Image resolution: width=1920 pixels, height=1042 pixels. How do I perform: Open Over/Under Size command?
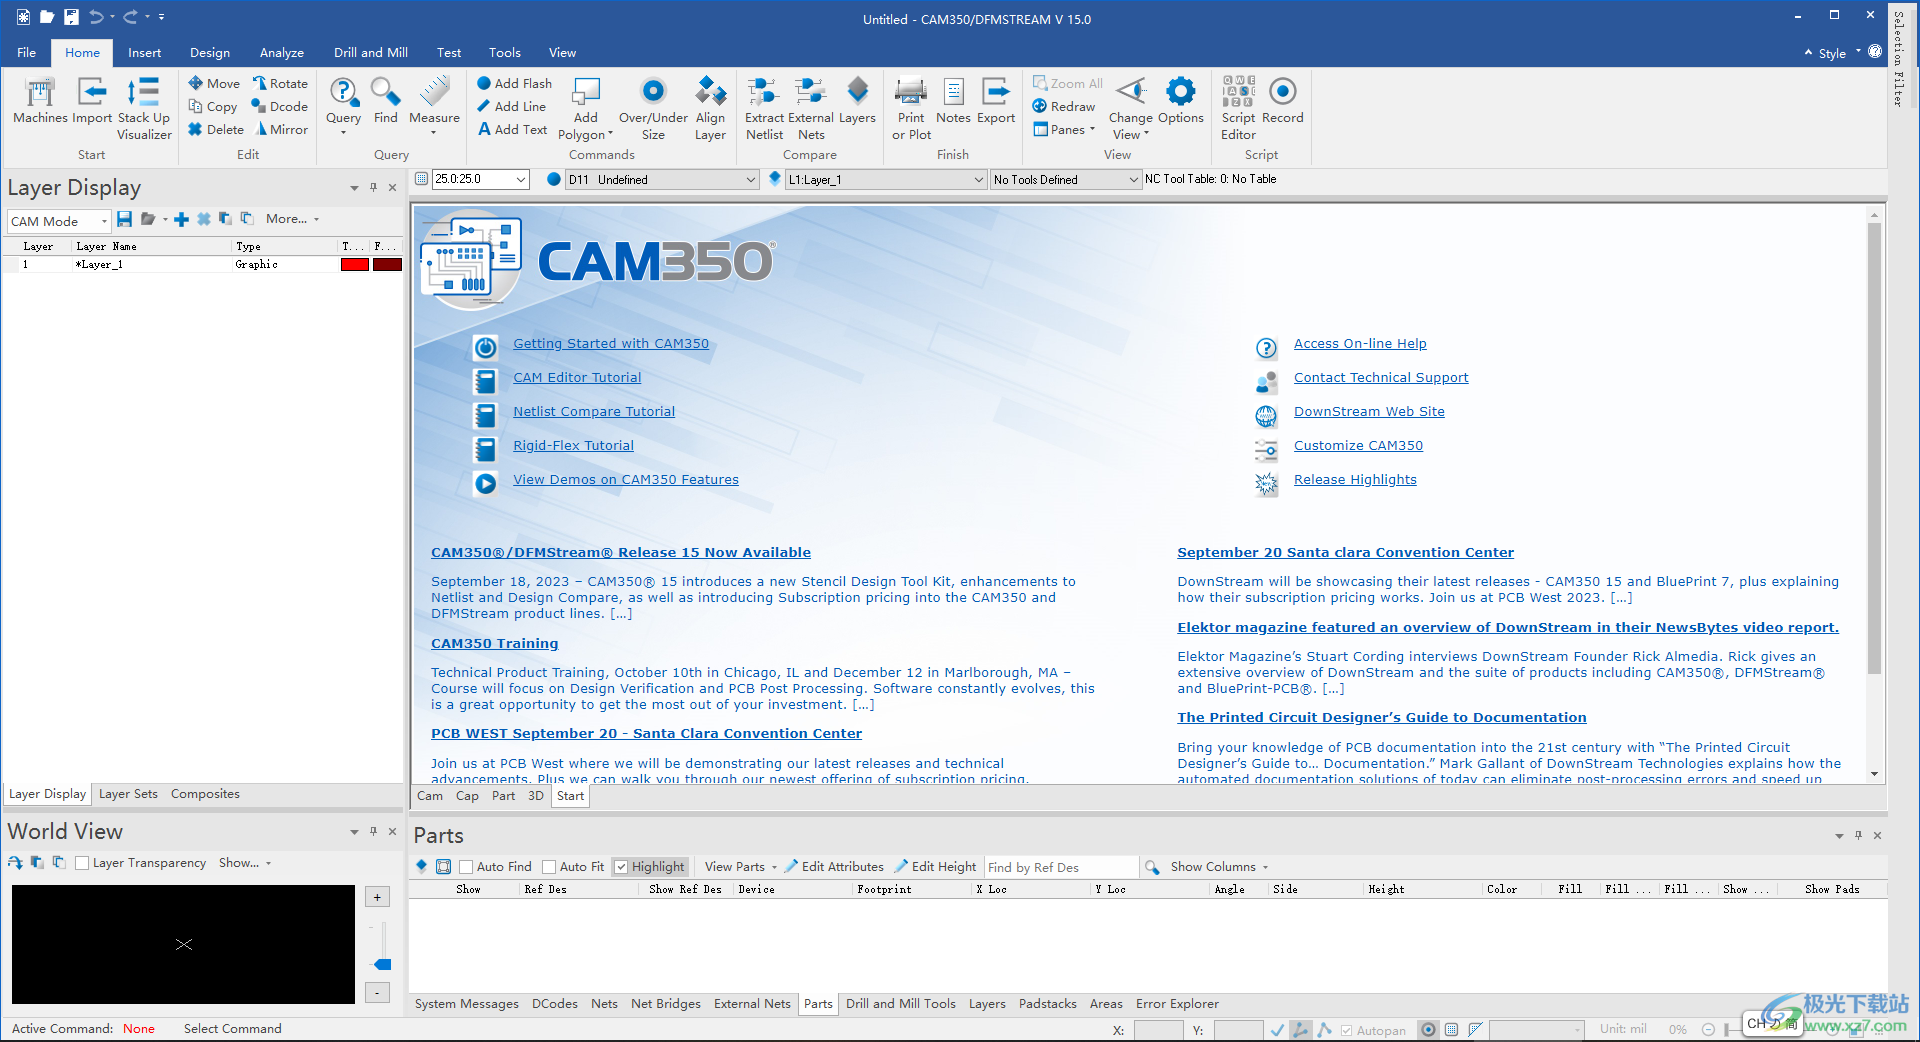653,109
